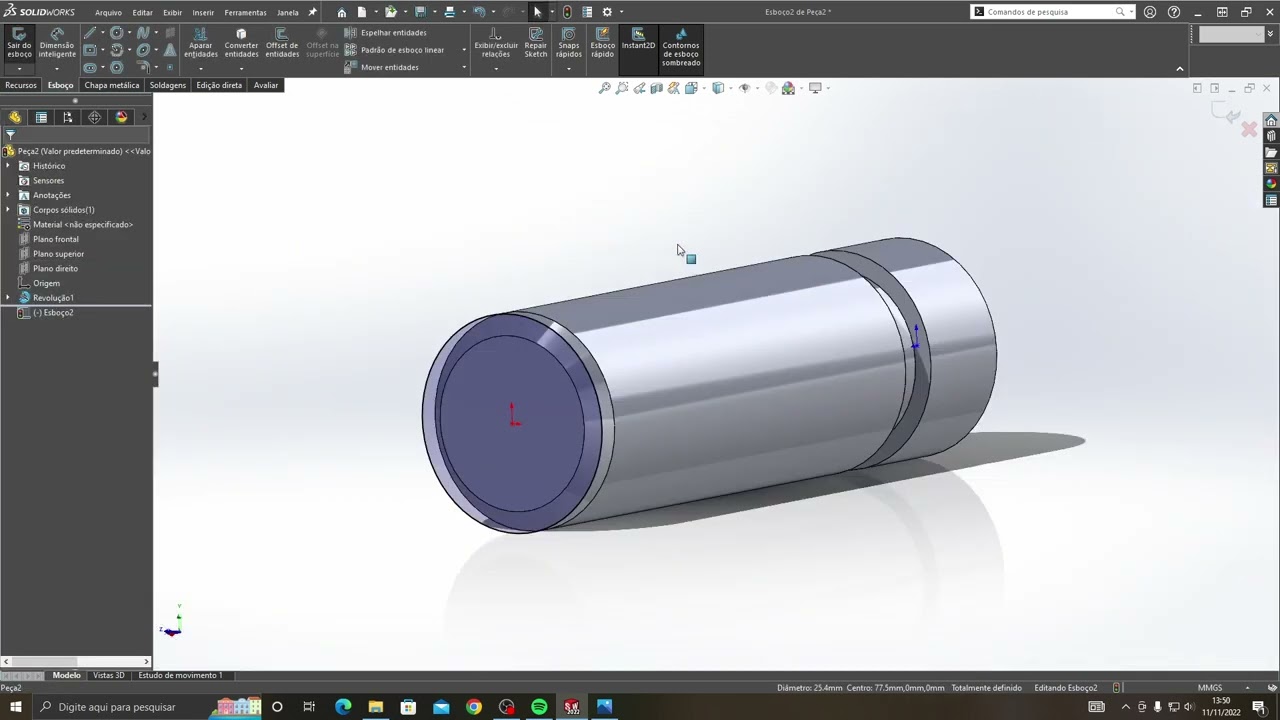Click Zoom to Fit in view toolbar
The height and width of the screenshot is (720, 1280).
pyautogui.click(x=604, y=88)
